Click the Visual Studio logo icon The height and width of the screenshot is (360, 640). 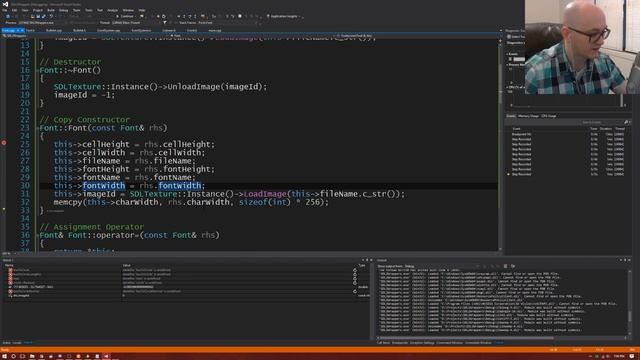(x=5, y=4)
